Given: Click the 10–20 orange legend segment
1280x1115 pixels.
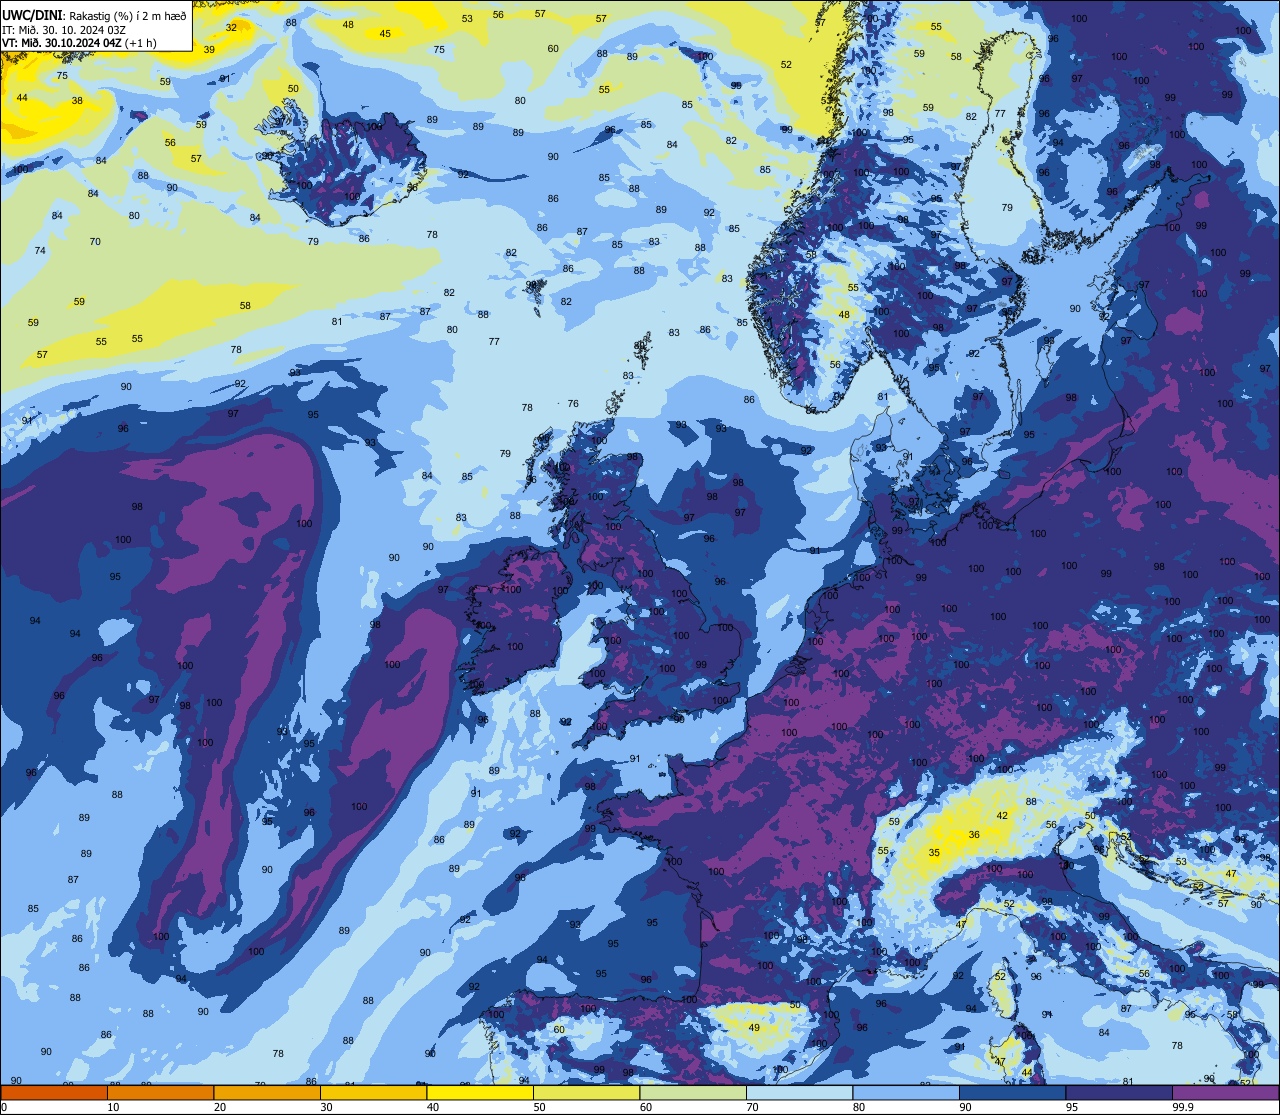Looking at the screenshot, I should [x=160, y=1093].
